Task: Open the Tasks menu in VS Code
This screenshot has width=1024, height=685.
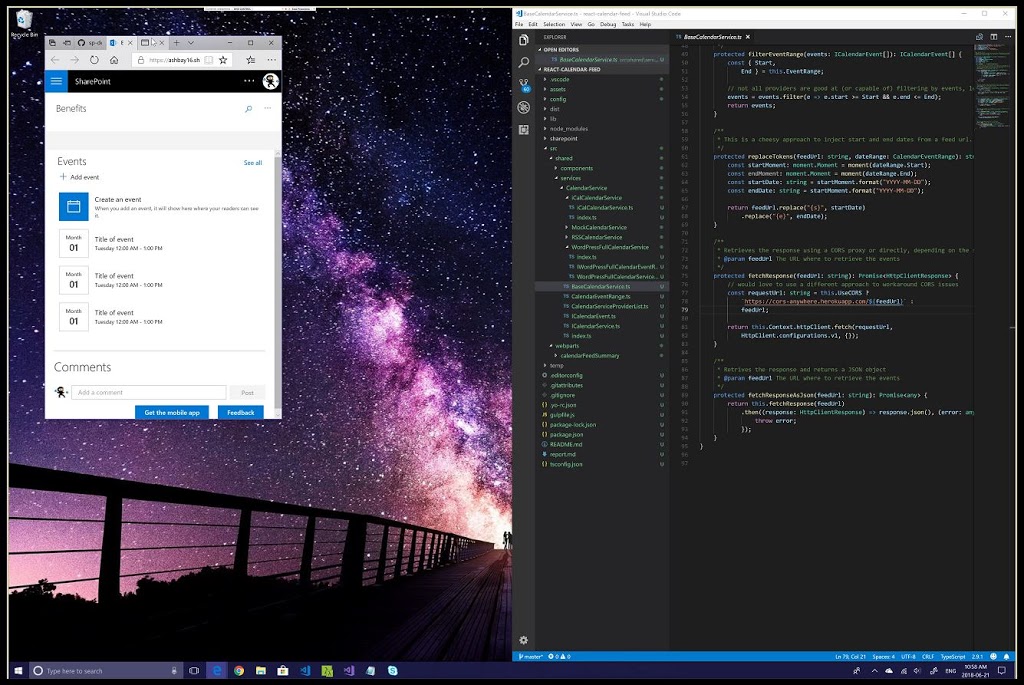Action: (628, 24)
